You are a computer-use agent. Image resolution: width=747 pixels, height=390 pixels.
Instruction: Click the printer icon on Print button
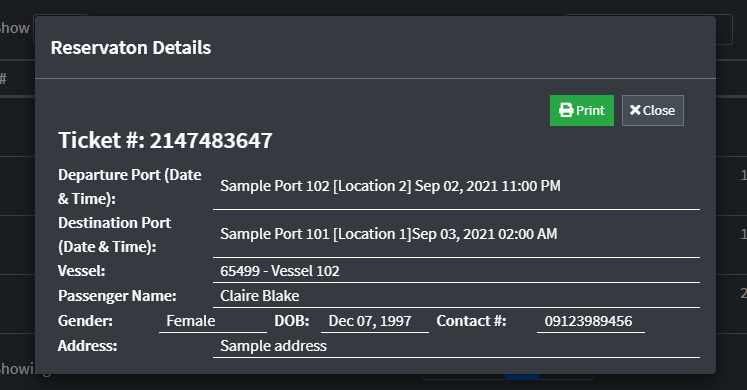[566, 110]
